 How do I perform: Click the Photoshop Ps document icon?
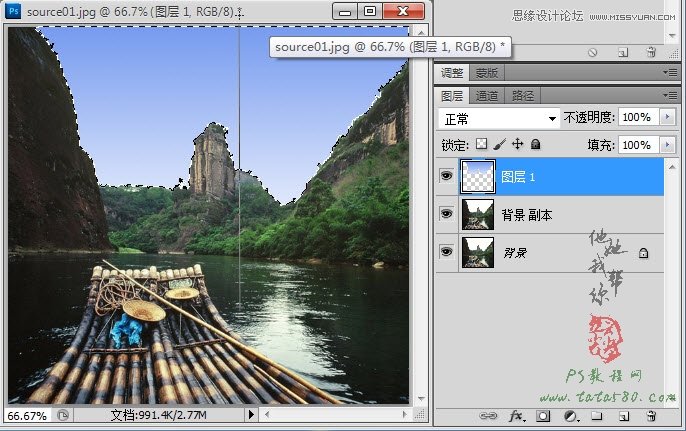click(13, 11)
